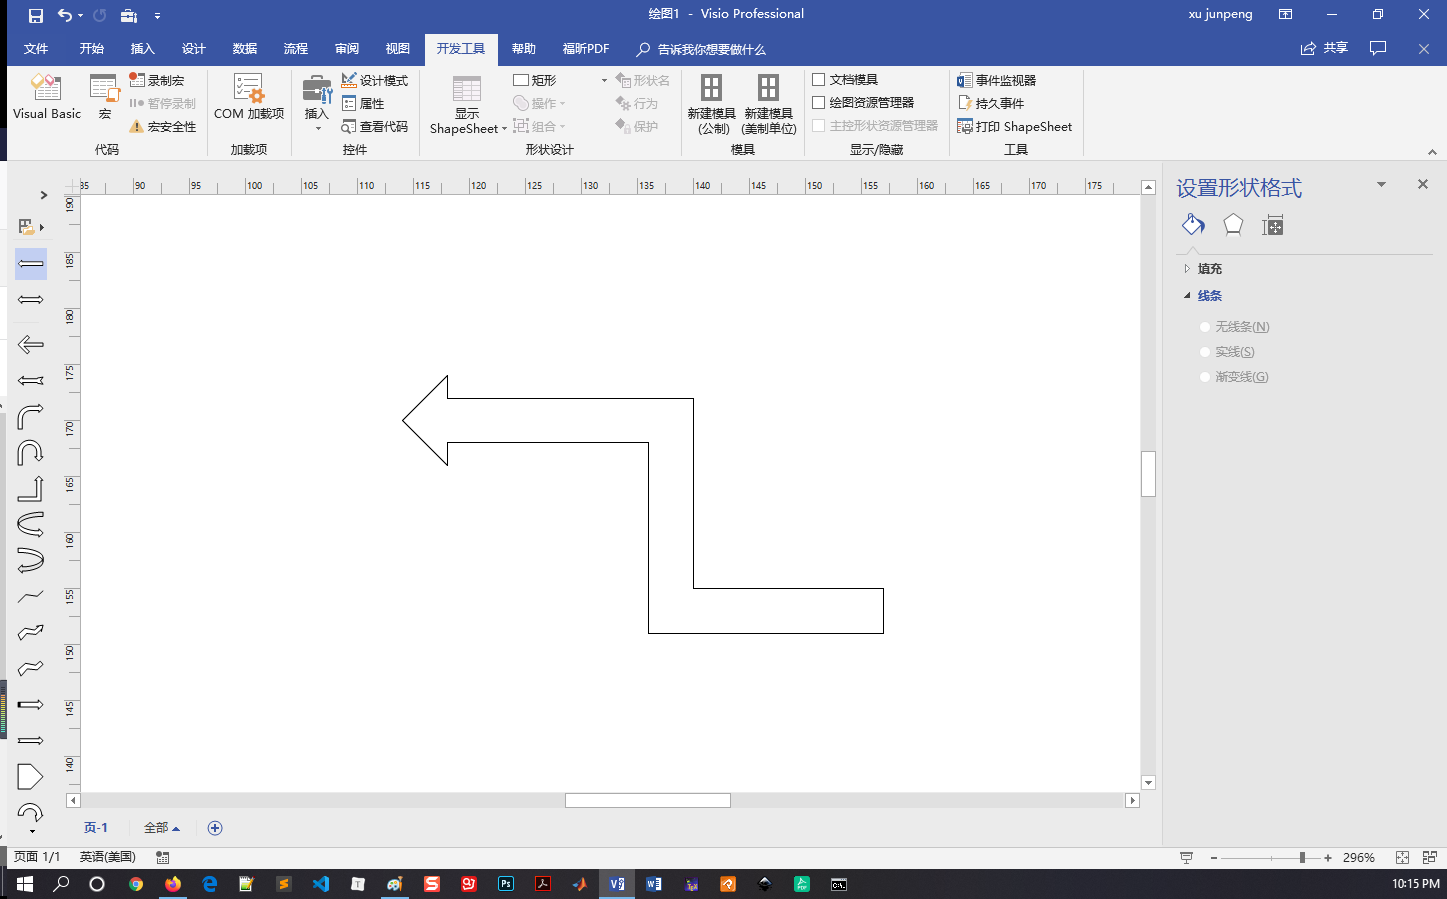Toggle Drawing Explorer (绘图资源管理器) checkbox
The height and width of the screenshot is (899, 1447).
coord(818,102)
